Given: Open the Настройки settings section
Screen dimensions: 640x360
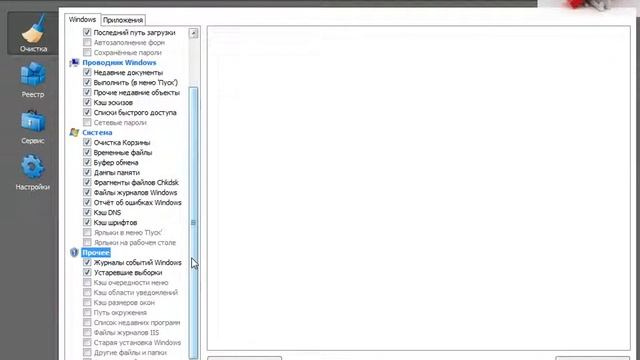Looking at the screenshot, I should (x=33, y=172).
